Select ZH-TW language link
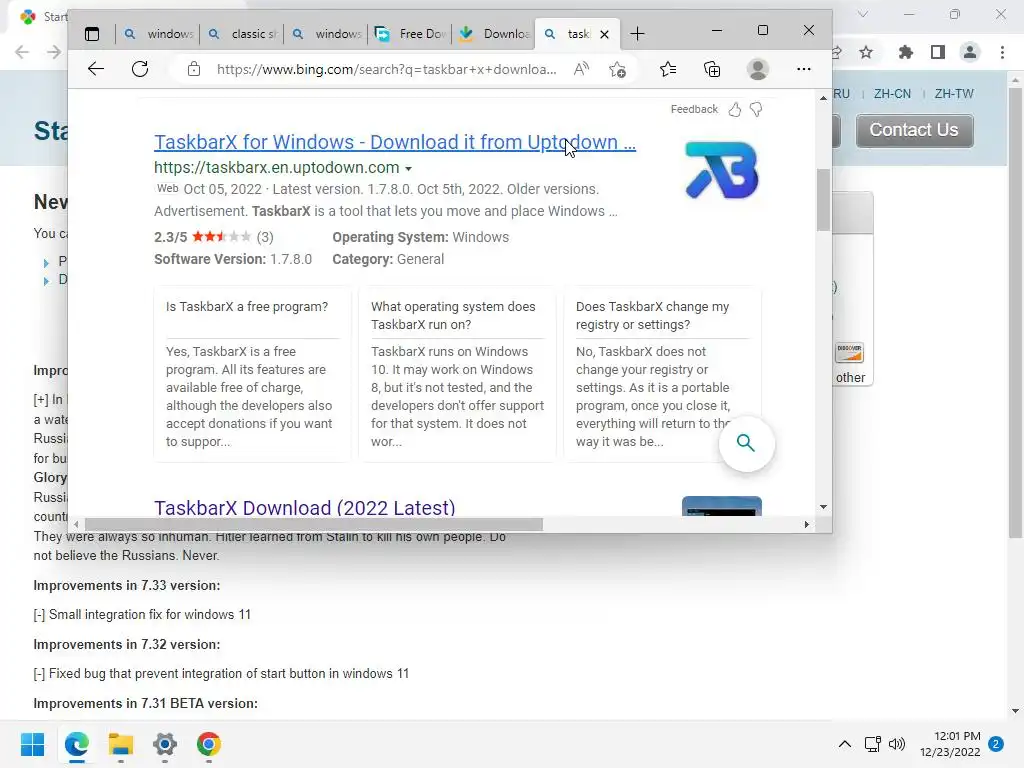This screenshot has height=768, width=1024. pyautogui.click(x=953, y=93)
